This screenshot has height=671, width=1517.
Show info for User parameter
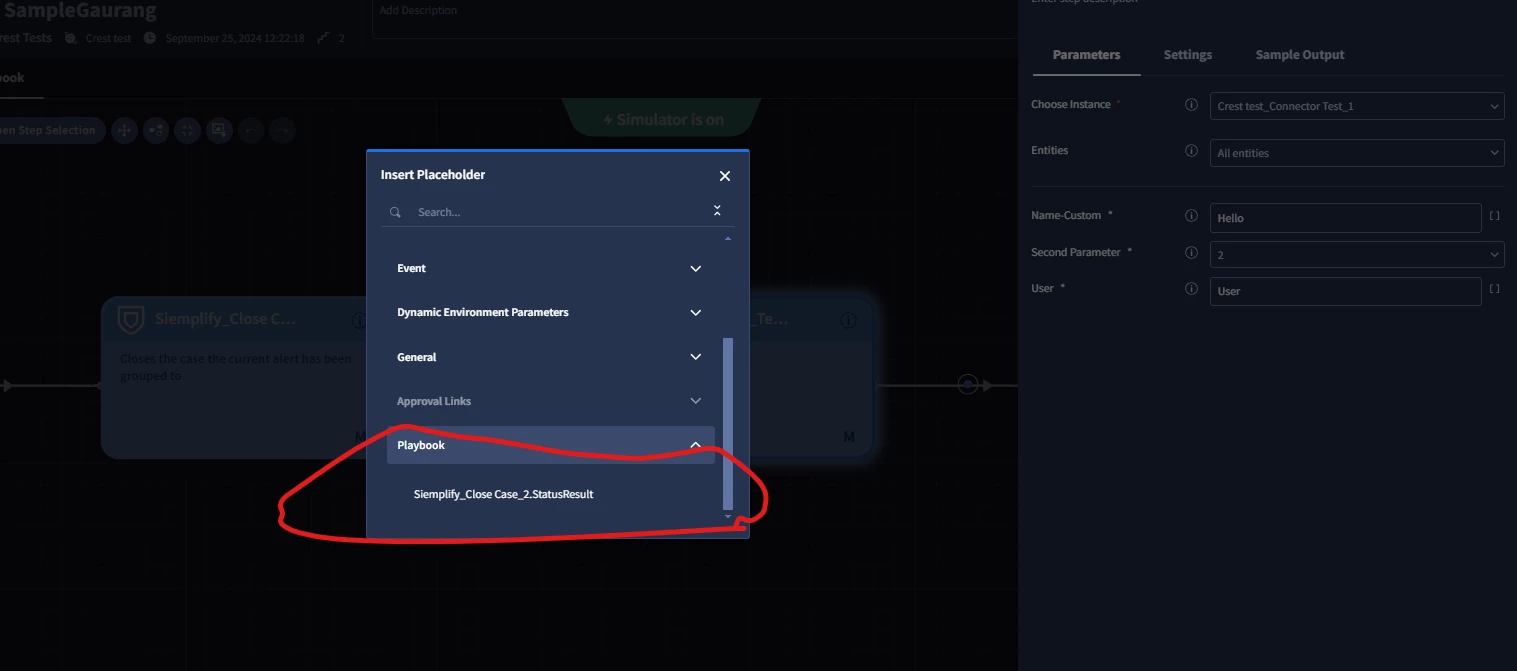[x=1191, y=288]
